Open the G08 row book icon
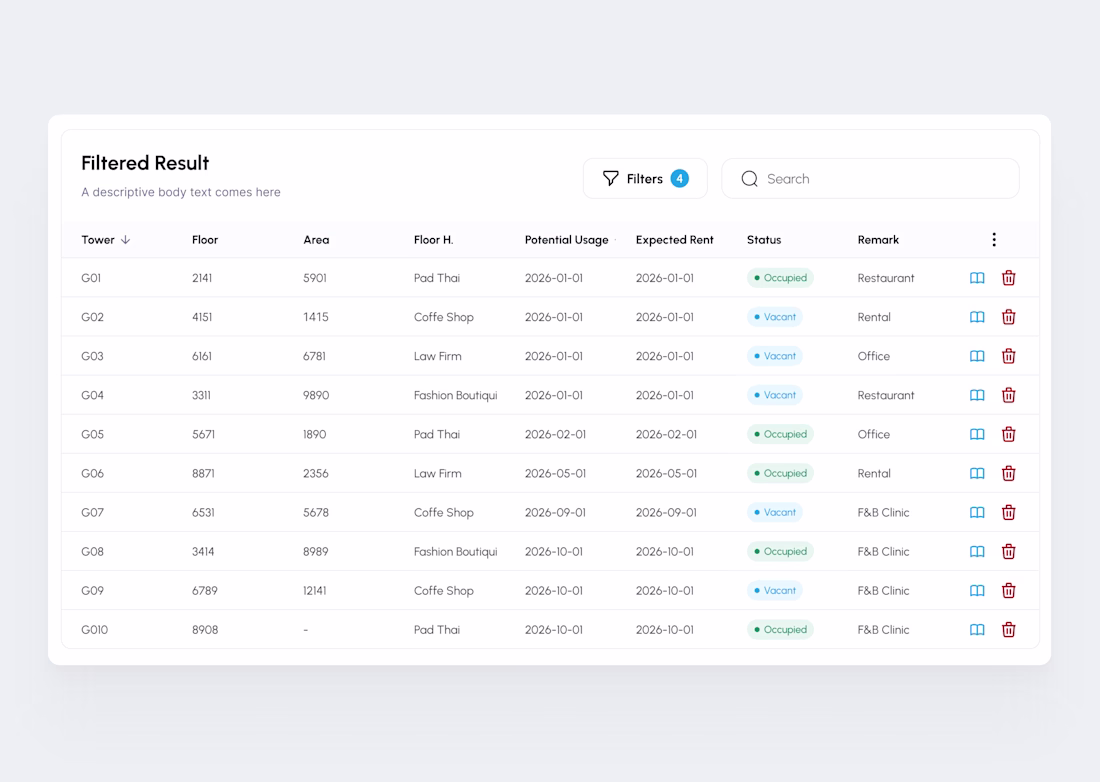This screenshot has width=1100, height=782. click(x=977, y=551)
